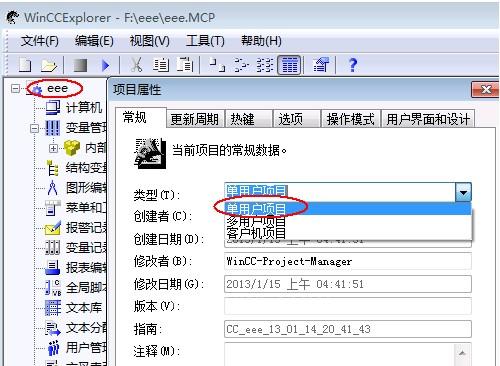Switch to the 热键 tab
The image size is (500, 366).
[249, 119]
